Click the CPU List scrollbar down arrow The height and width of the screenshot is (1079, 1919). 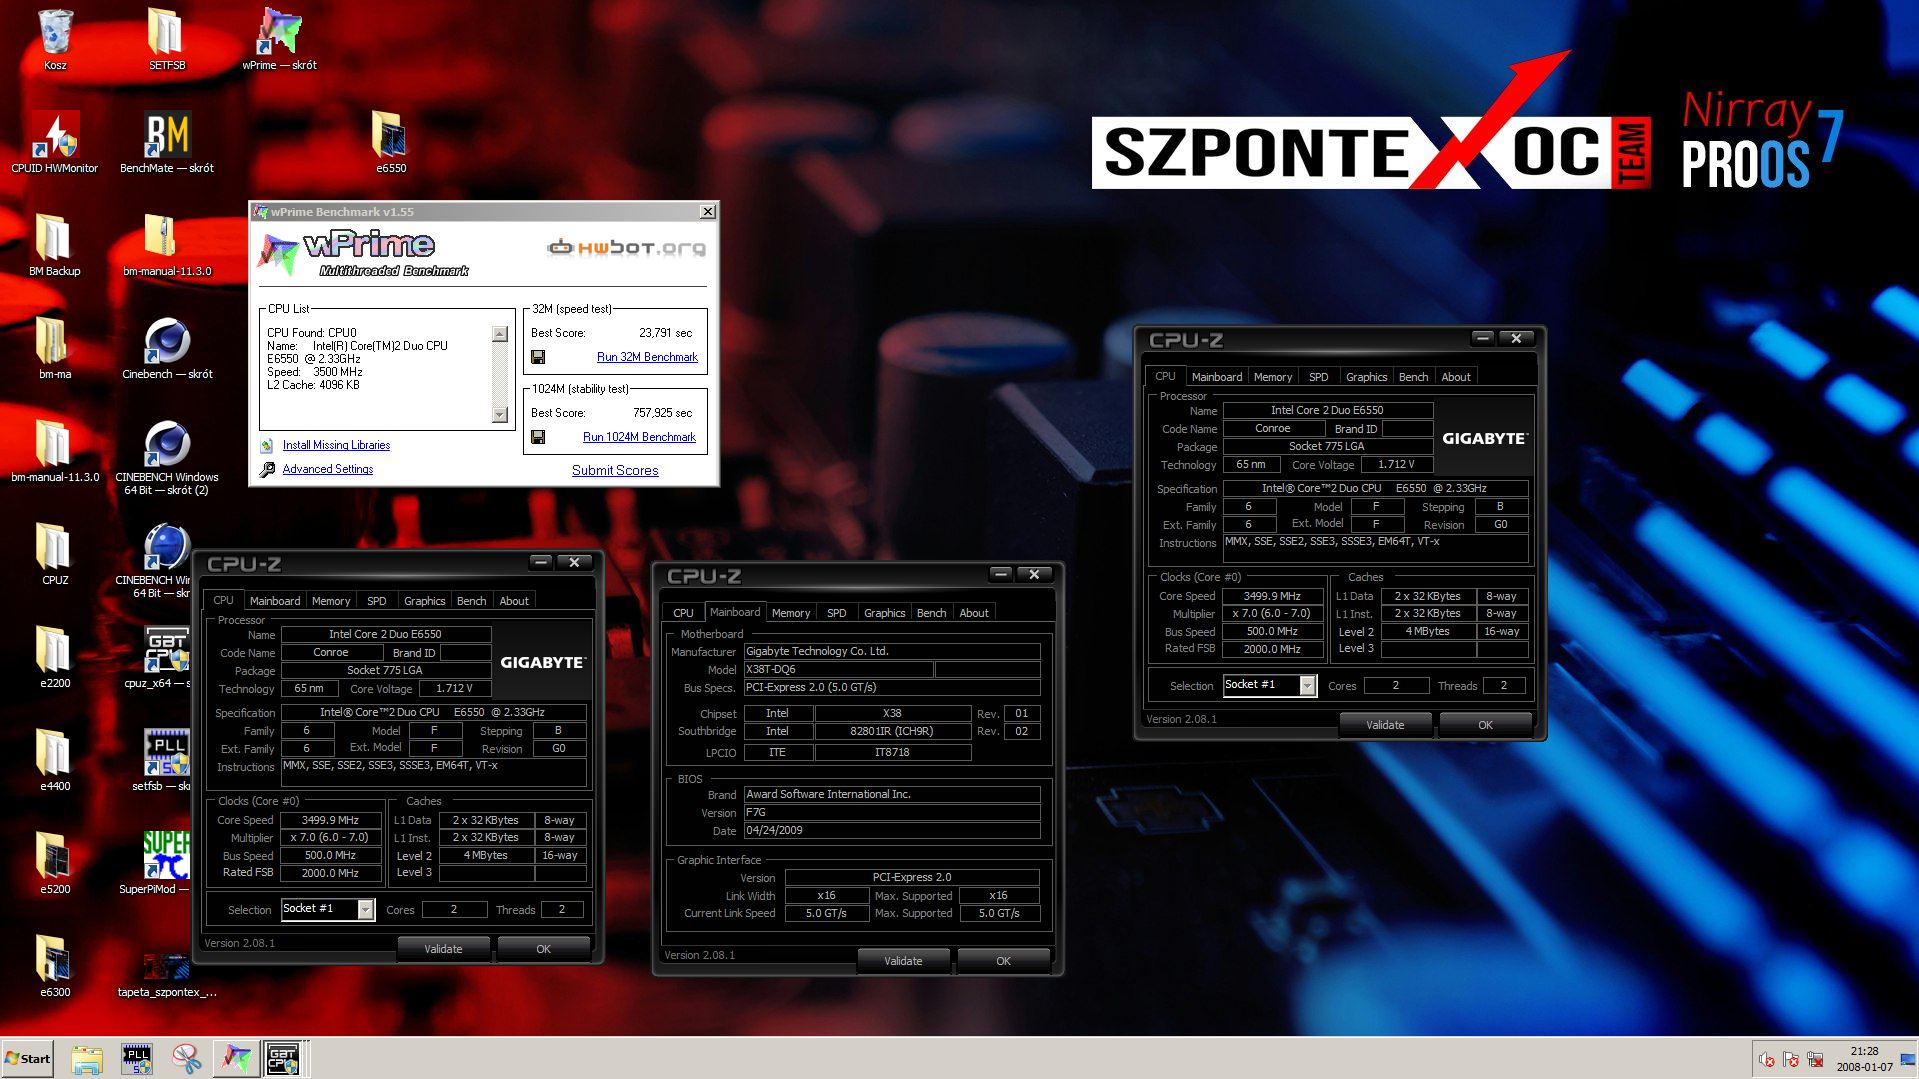tap(500, 415)
